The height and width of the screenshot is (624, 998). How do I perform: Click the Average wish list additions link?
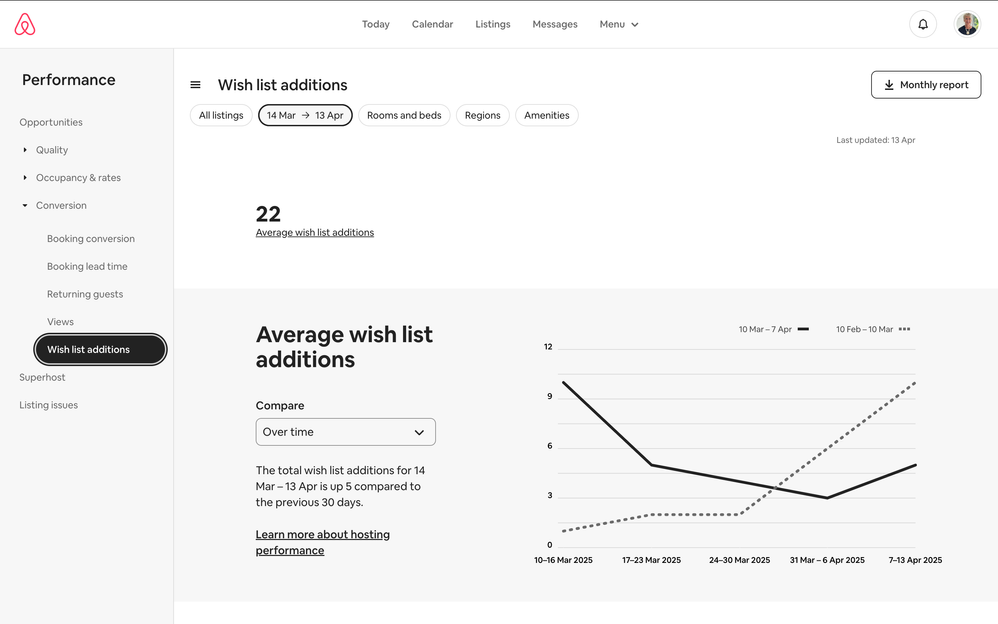tap(314, 233)
